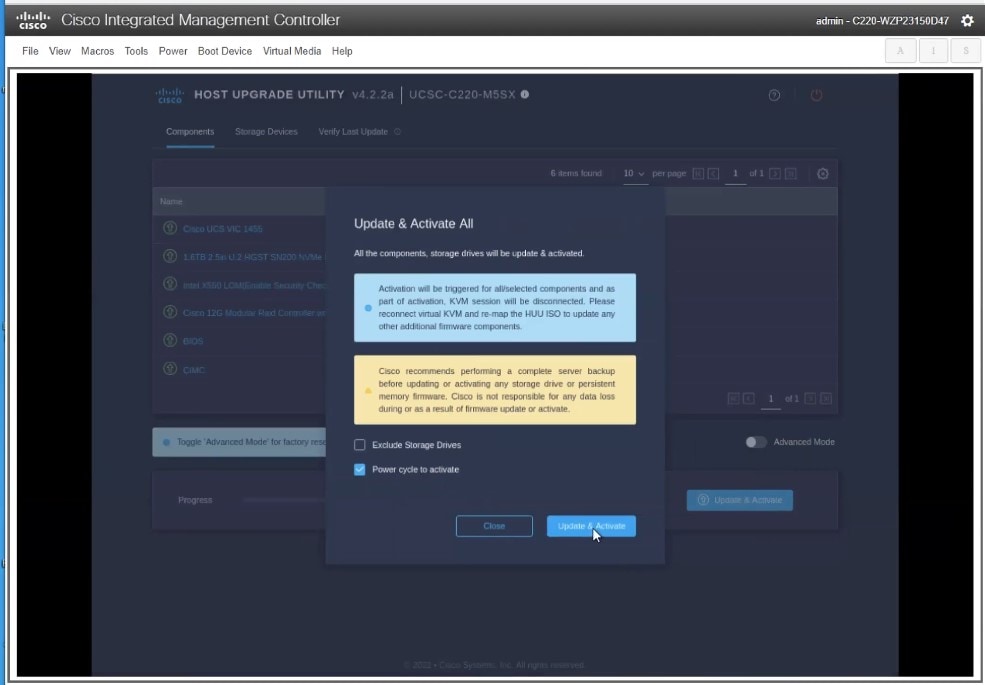
Task: Click the A keyboard indicator button
Action: pos(900,51)
